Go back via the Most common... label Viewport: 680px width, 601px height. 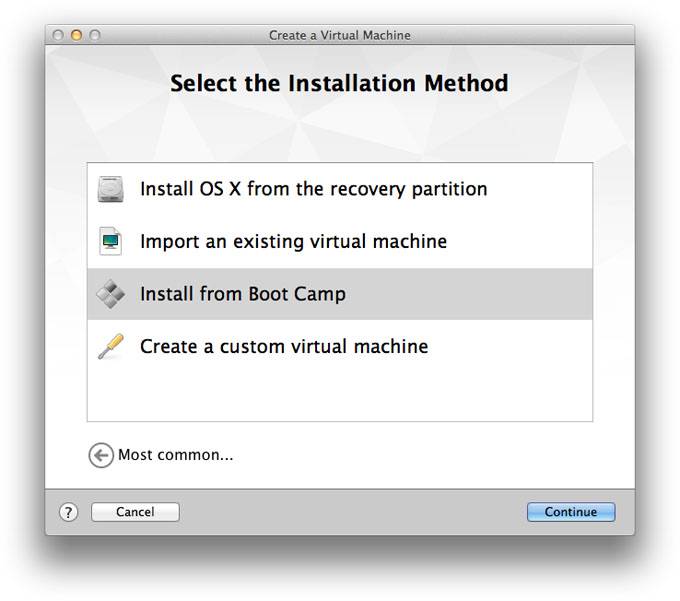pyautogui.click(x=176, y=455)
